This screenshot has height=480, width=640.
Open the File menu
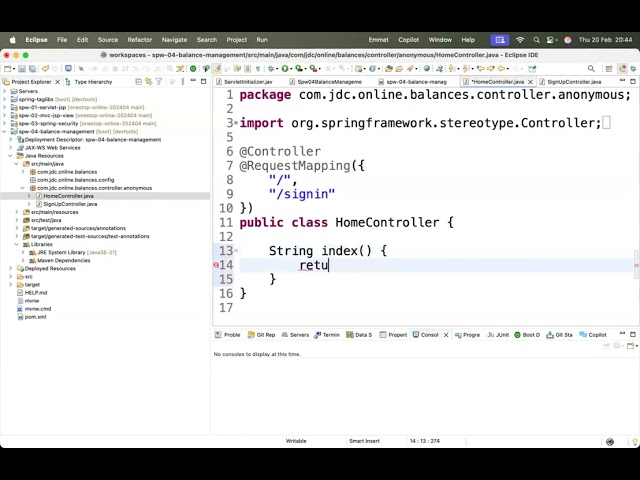(x=62, y=40)
